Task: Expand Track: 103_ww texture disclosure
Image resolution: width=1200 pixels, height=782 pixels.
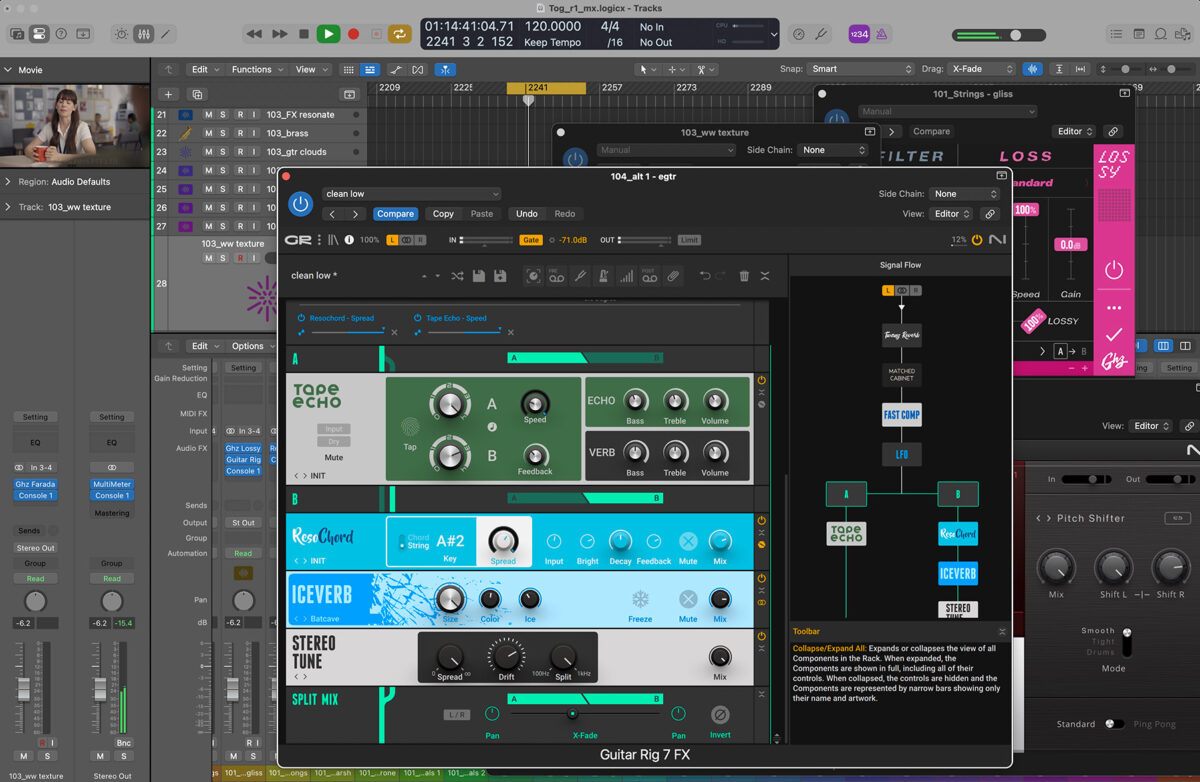Action: tap(8, 207)
